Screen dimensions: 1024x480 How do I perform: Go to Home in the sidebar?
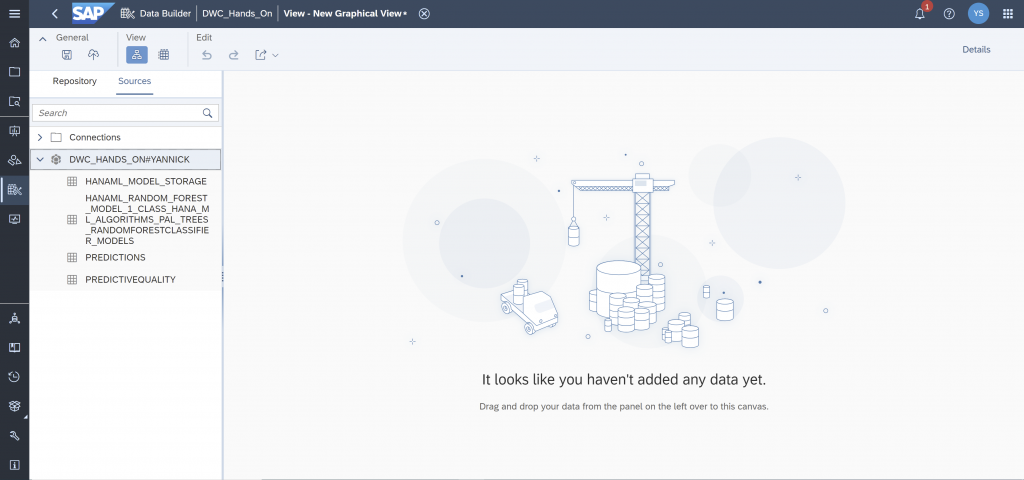(14, 43)
